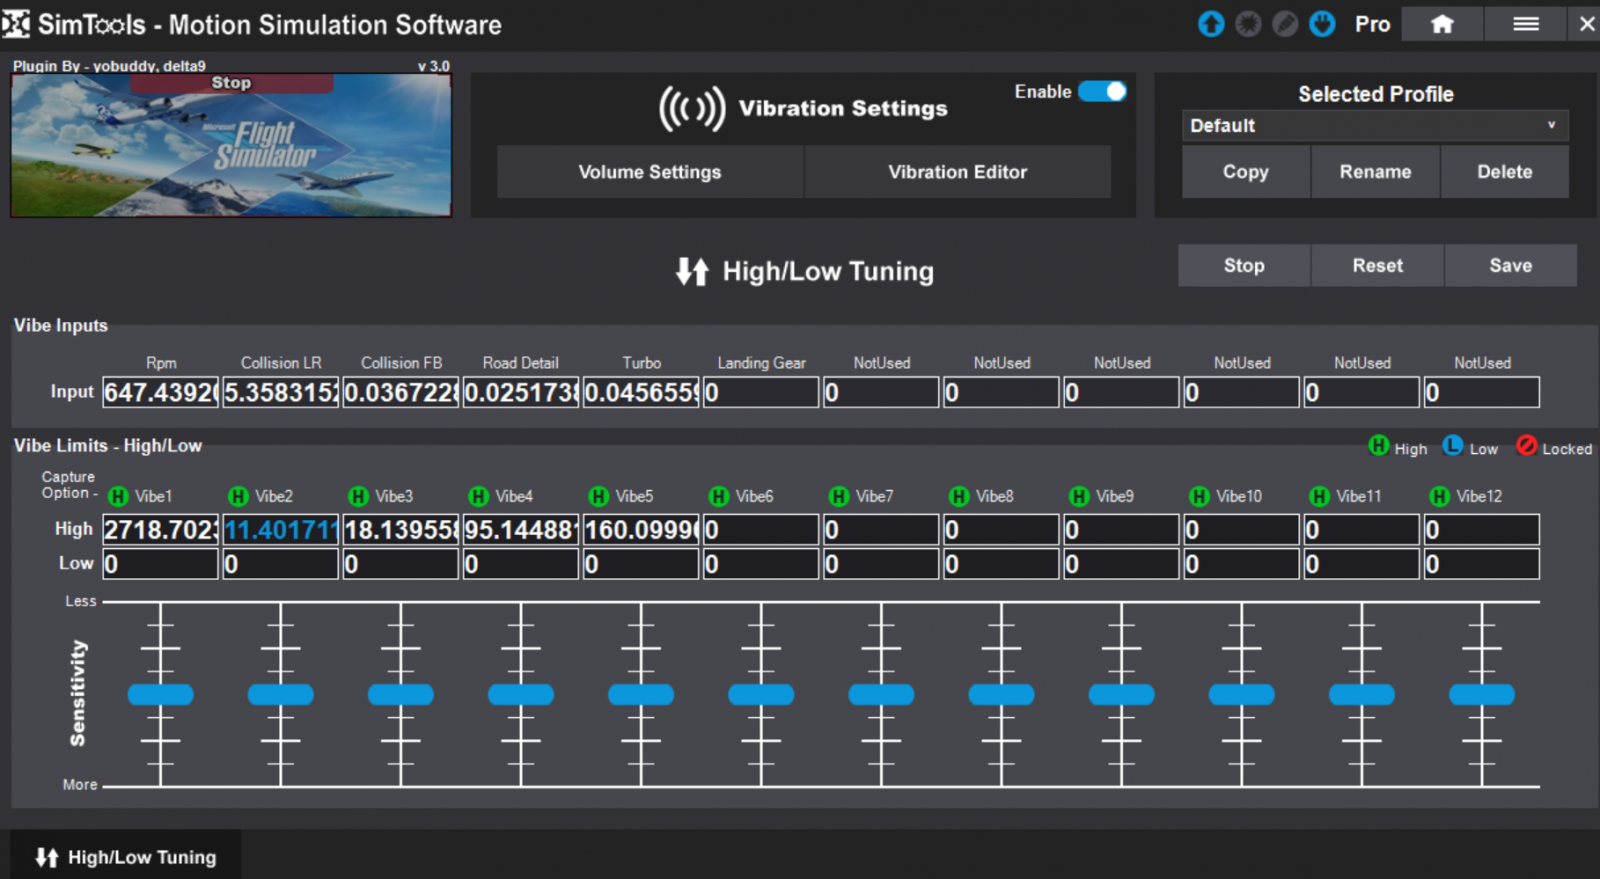Disable the Vibration Settings Enable switch
This screenshot has width=1600, height=879.
[1103, 92]
